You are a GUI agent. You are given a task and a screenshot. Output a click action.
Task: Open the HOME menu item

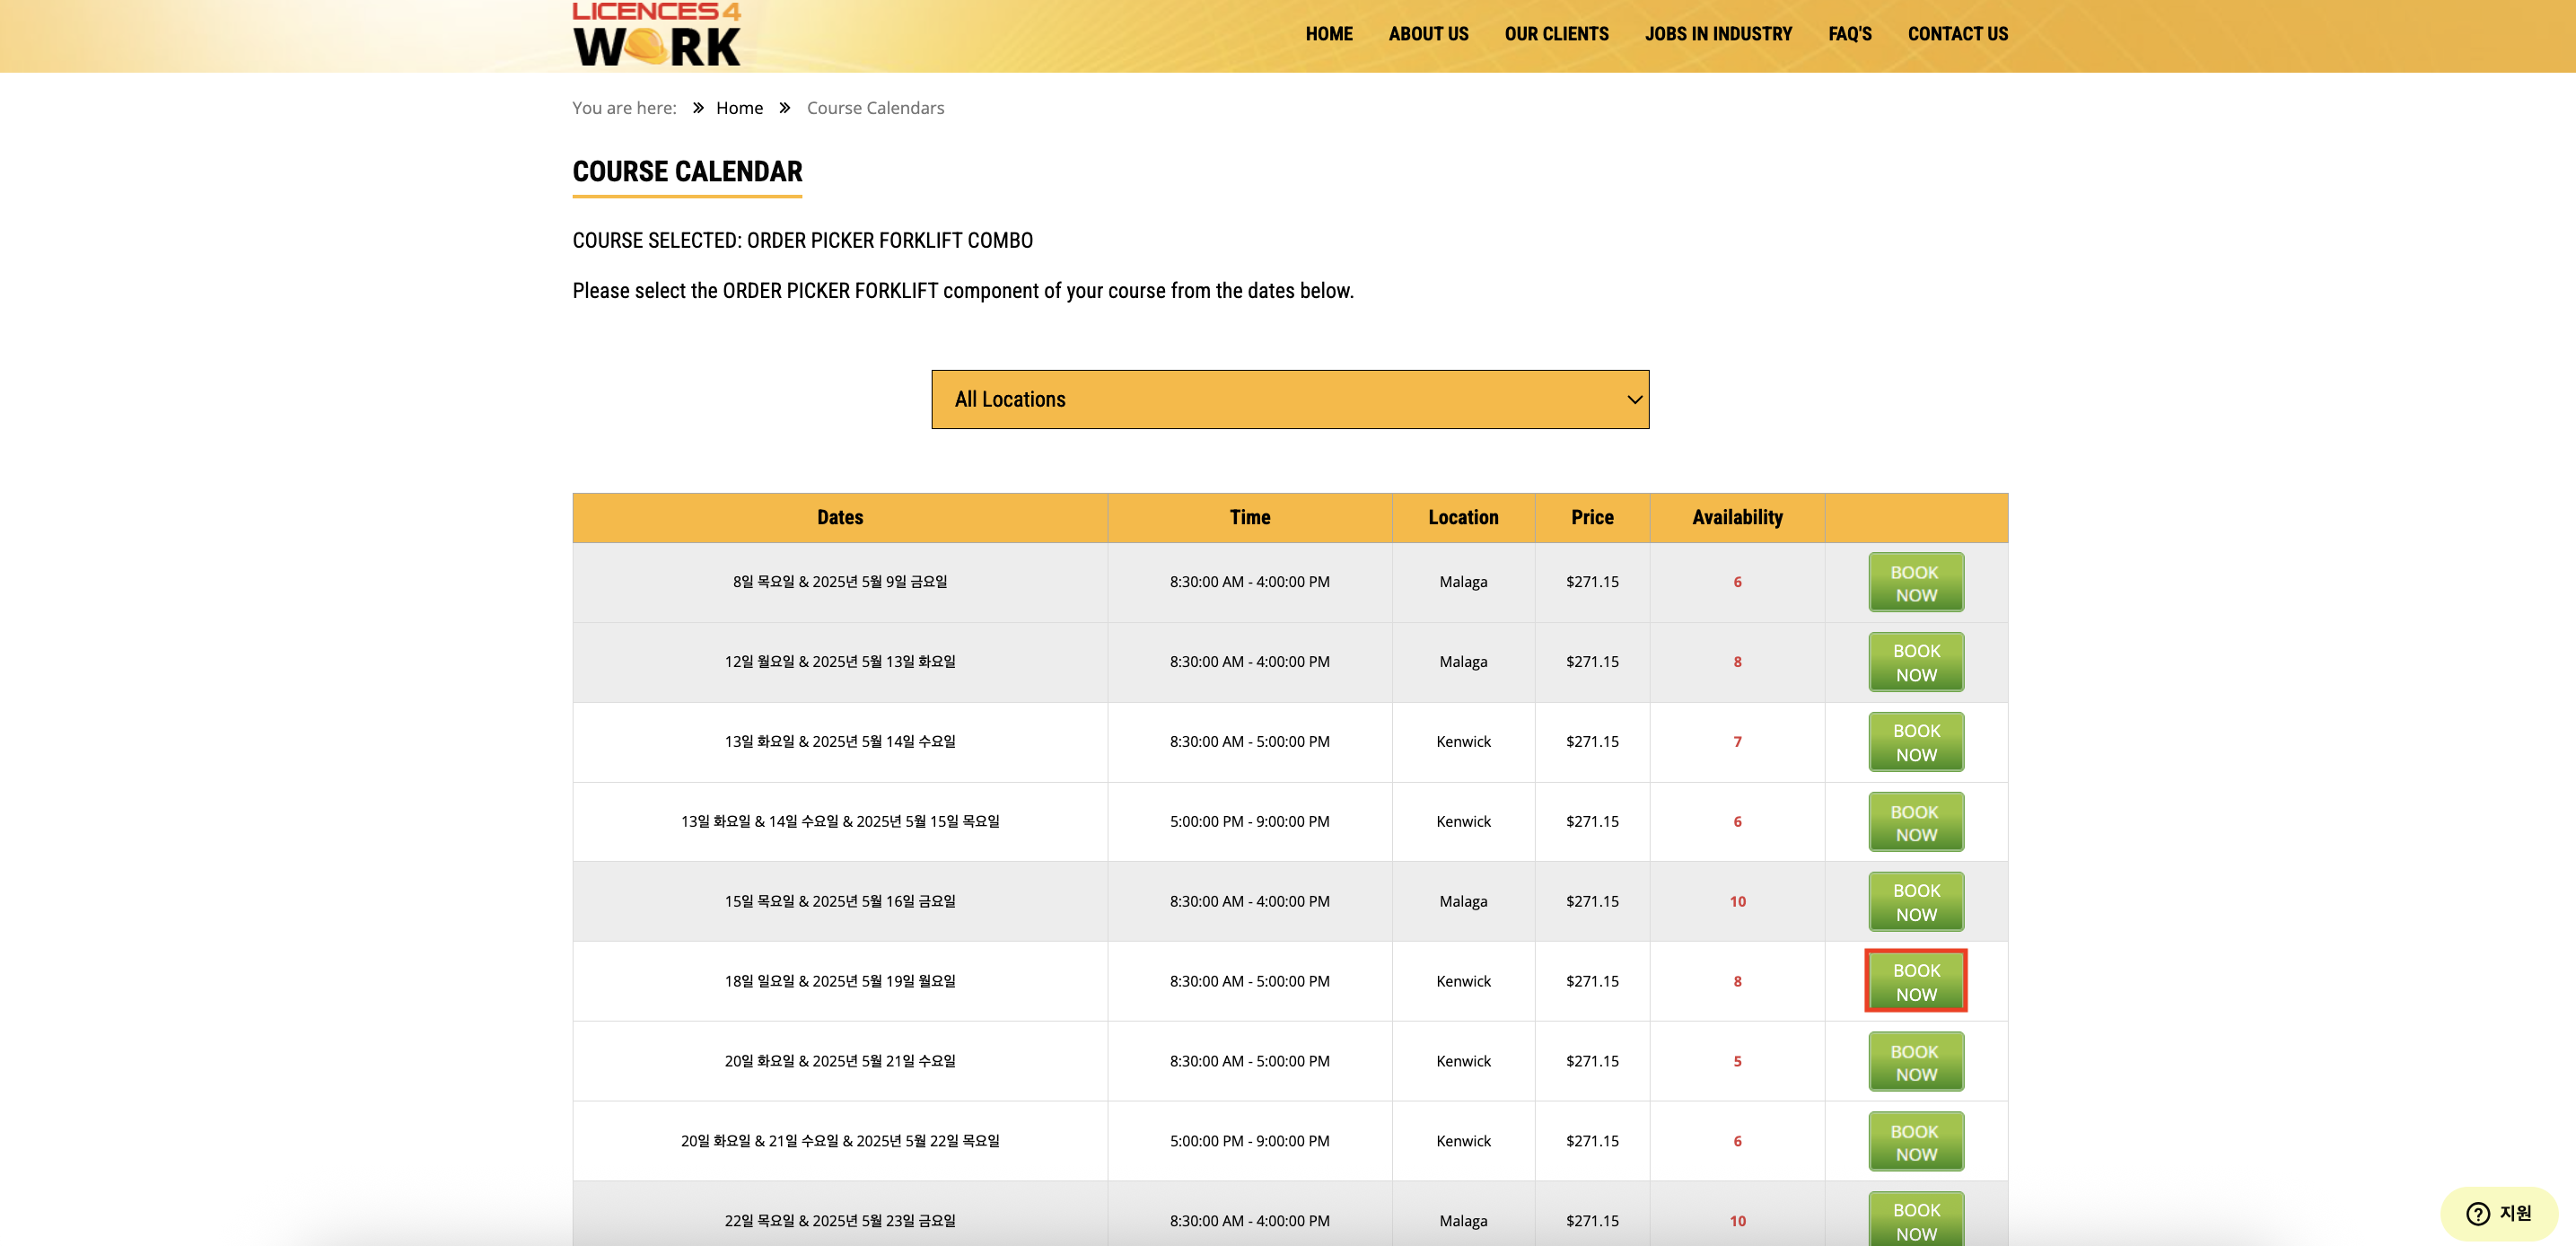pos(1328,34)
